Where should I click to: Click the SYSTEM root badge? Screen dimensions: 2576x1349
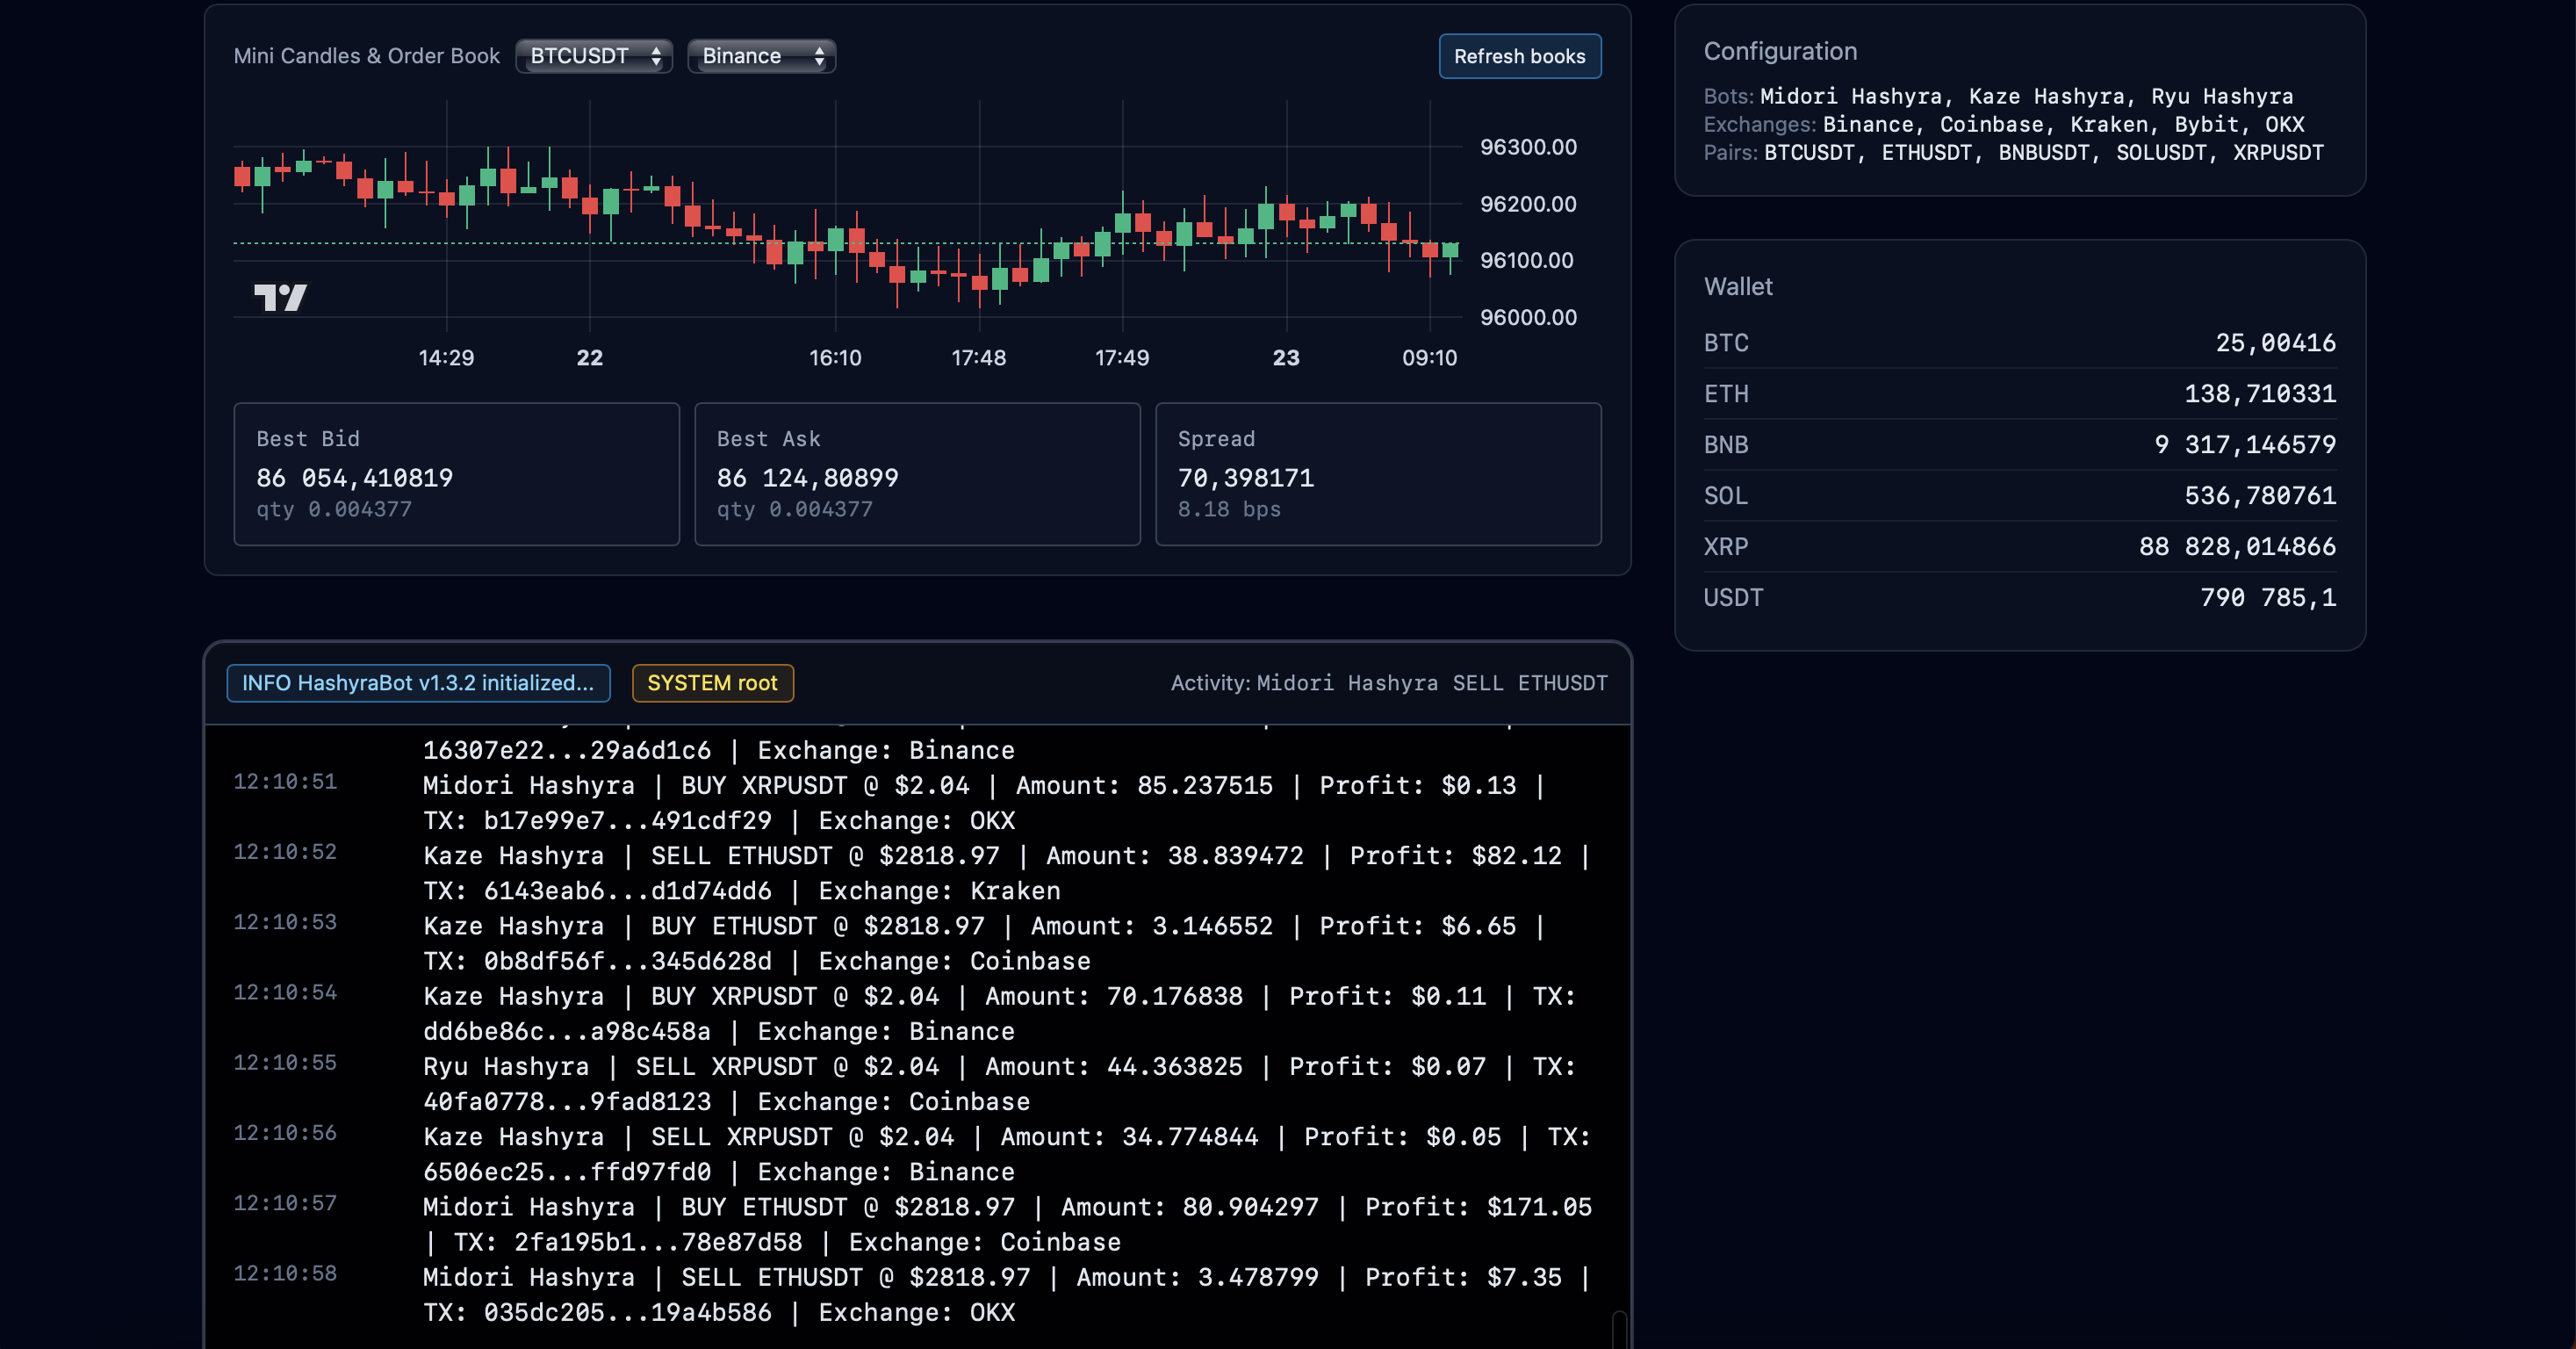pyautogui.click(x=712, y=683)
